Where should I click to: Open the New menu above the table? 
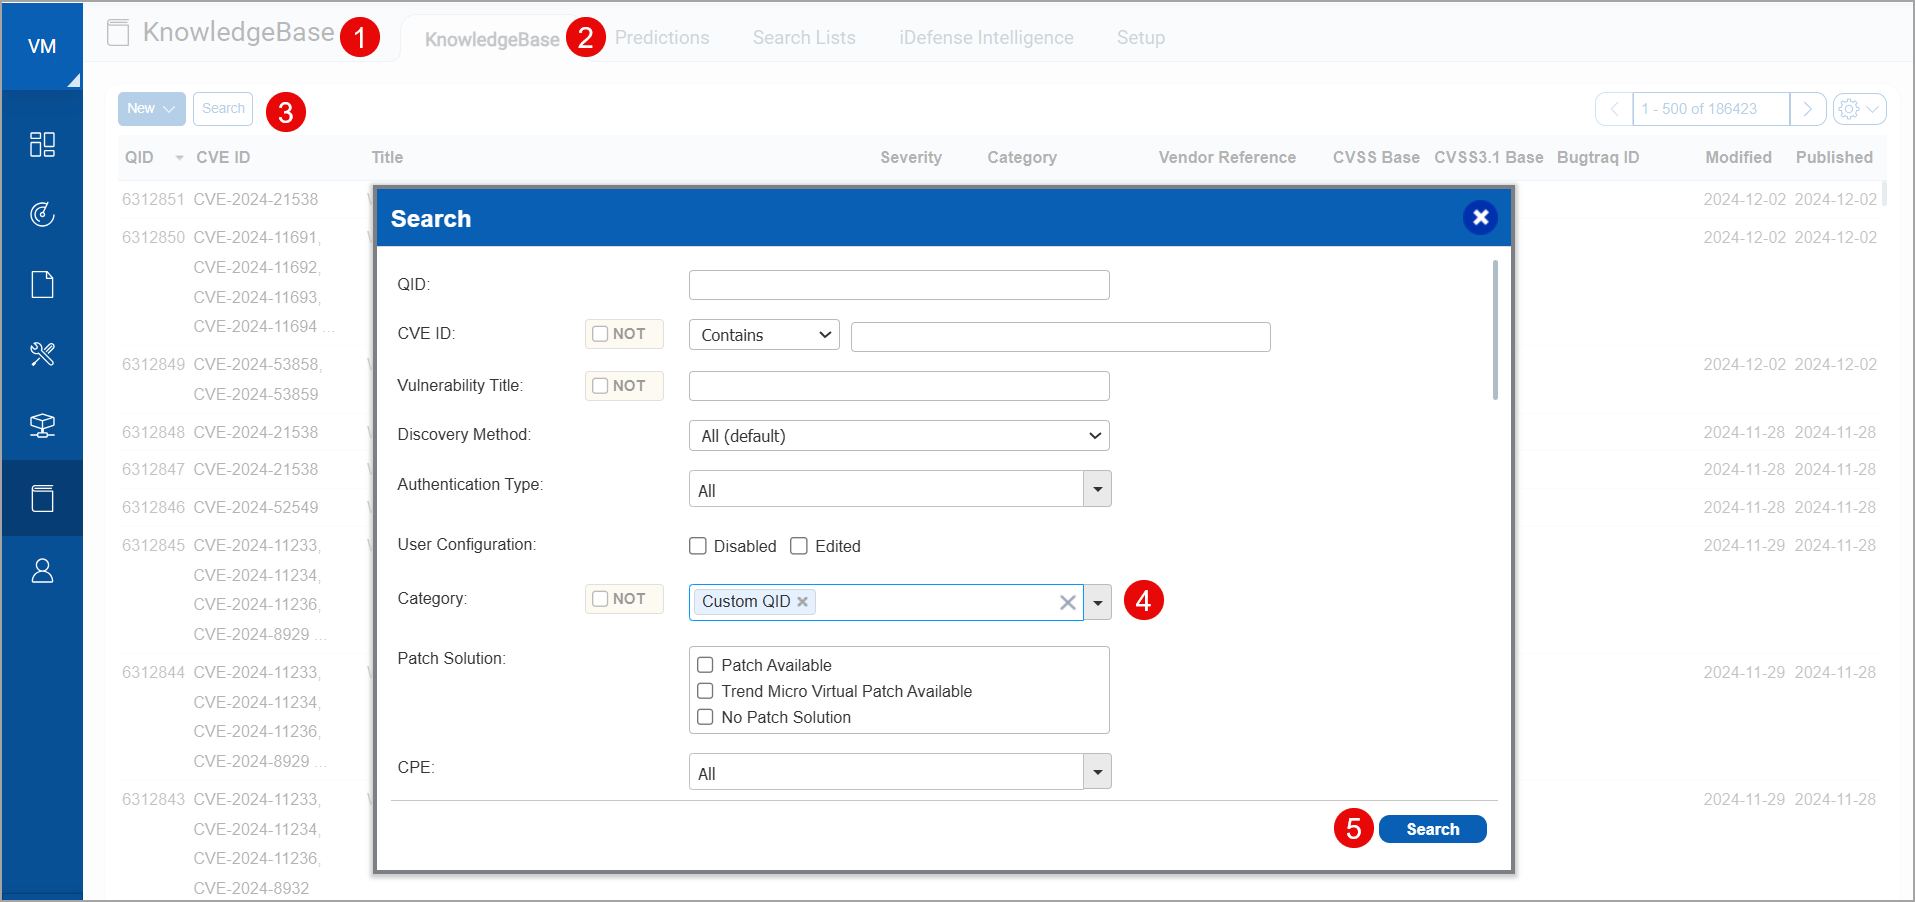click(x=151, y=108)
